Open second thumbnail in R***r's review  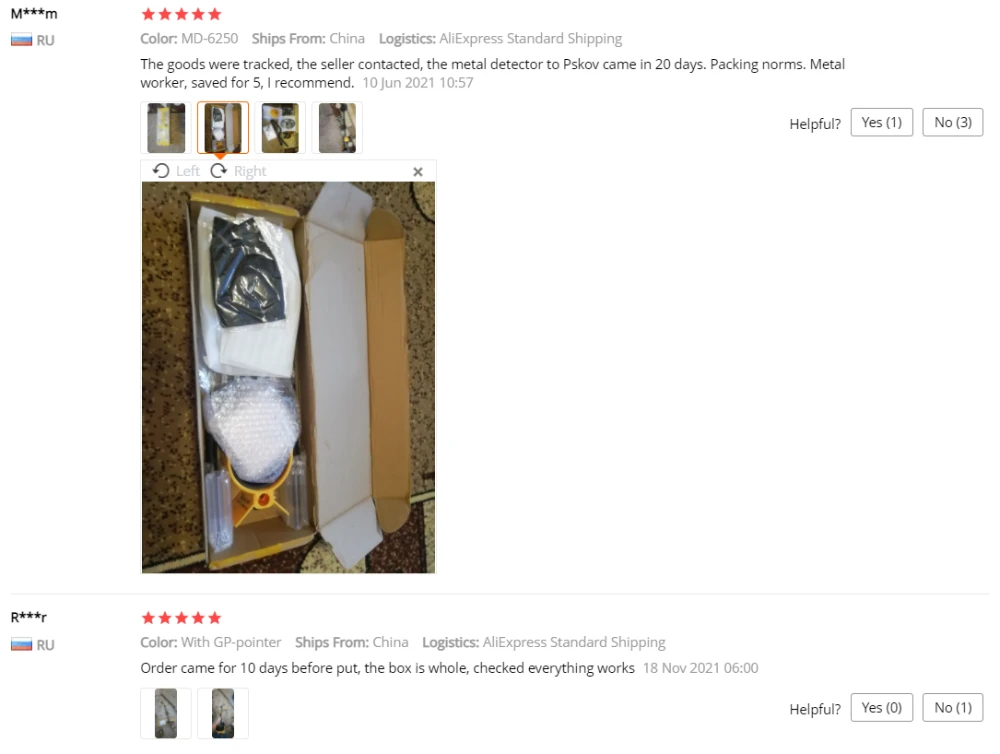[x=223, y=713]
